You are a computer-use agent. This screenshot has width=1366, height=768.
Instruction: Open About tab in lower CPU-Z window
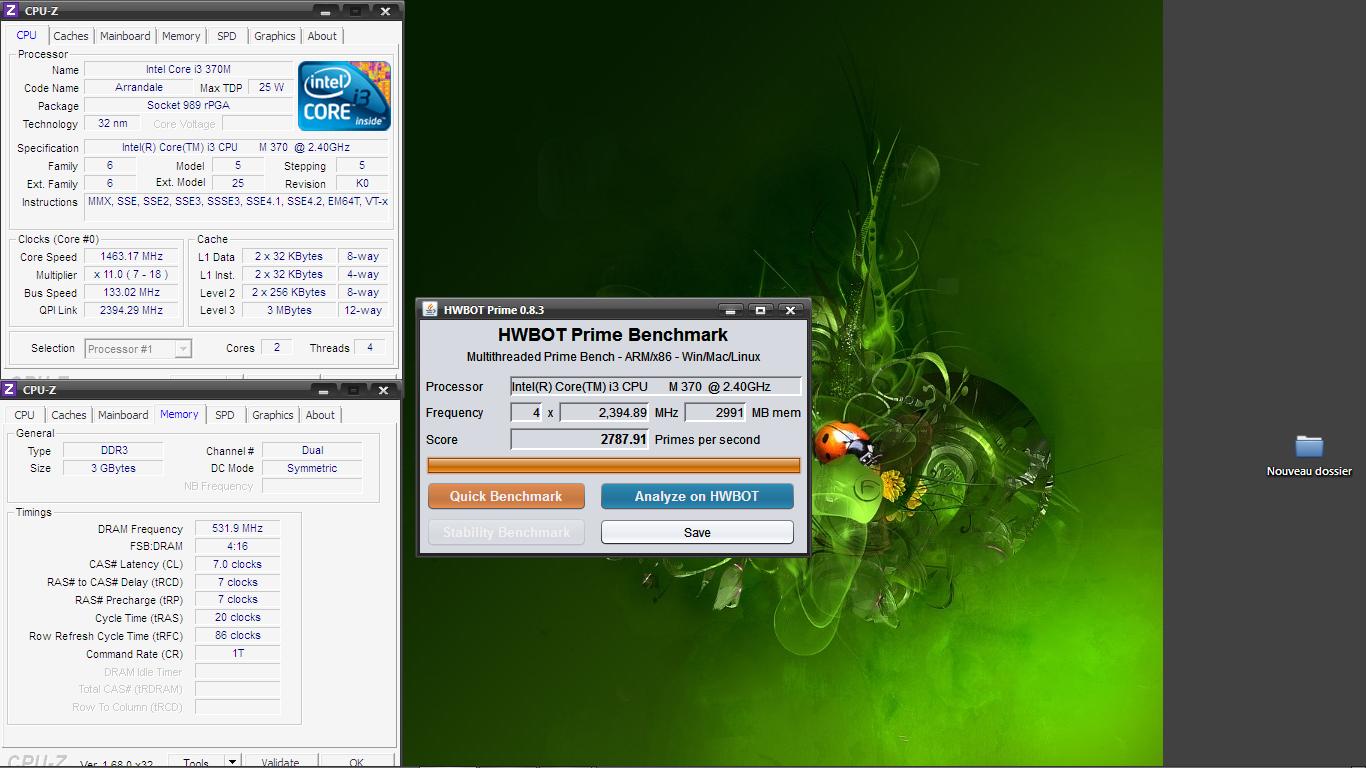[320, 415]
